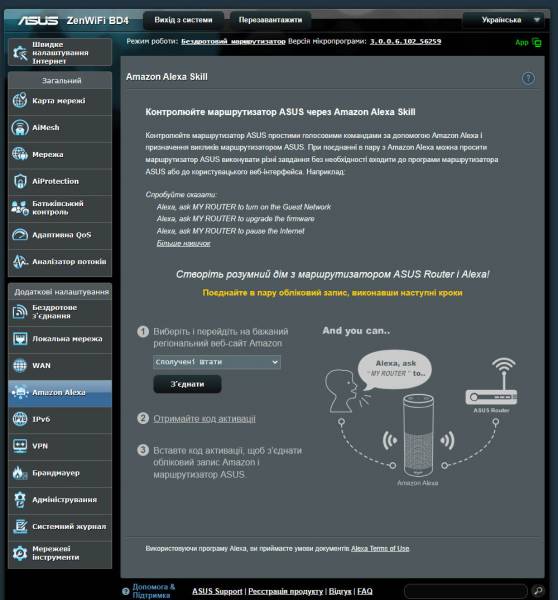Click the Вихід з системи logout button
Image resolution: width=558 pixels, height=600 pixels.
click(183, 20)
